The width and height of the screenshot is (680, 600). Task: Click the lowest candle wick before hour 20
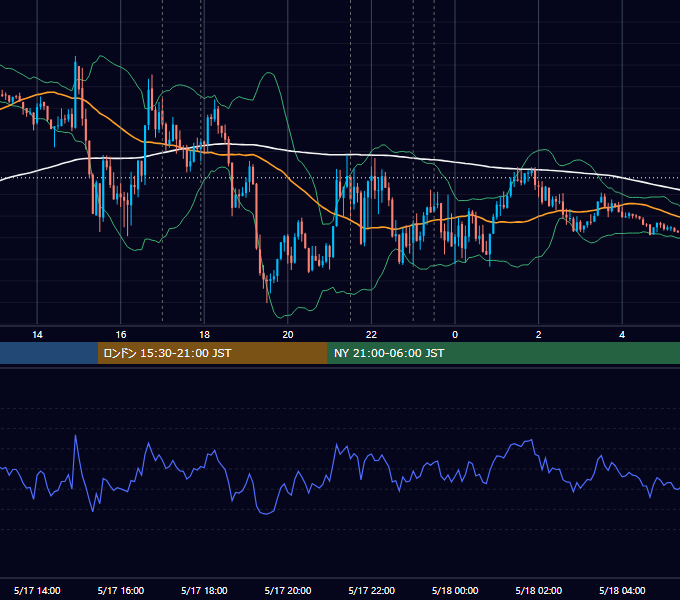267,288
